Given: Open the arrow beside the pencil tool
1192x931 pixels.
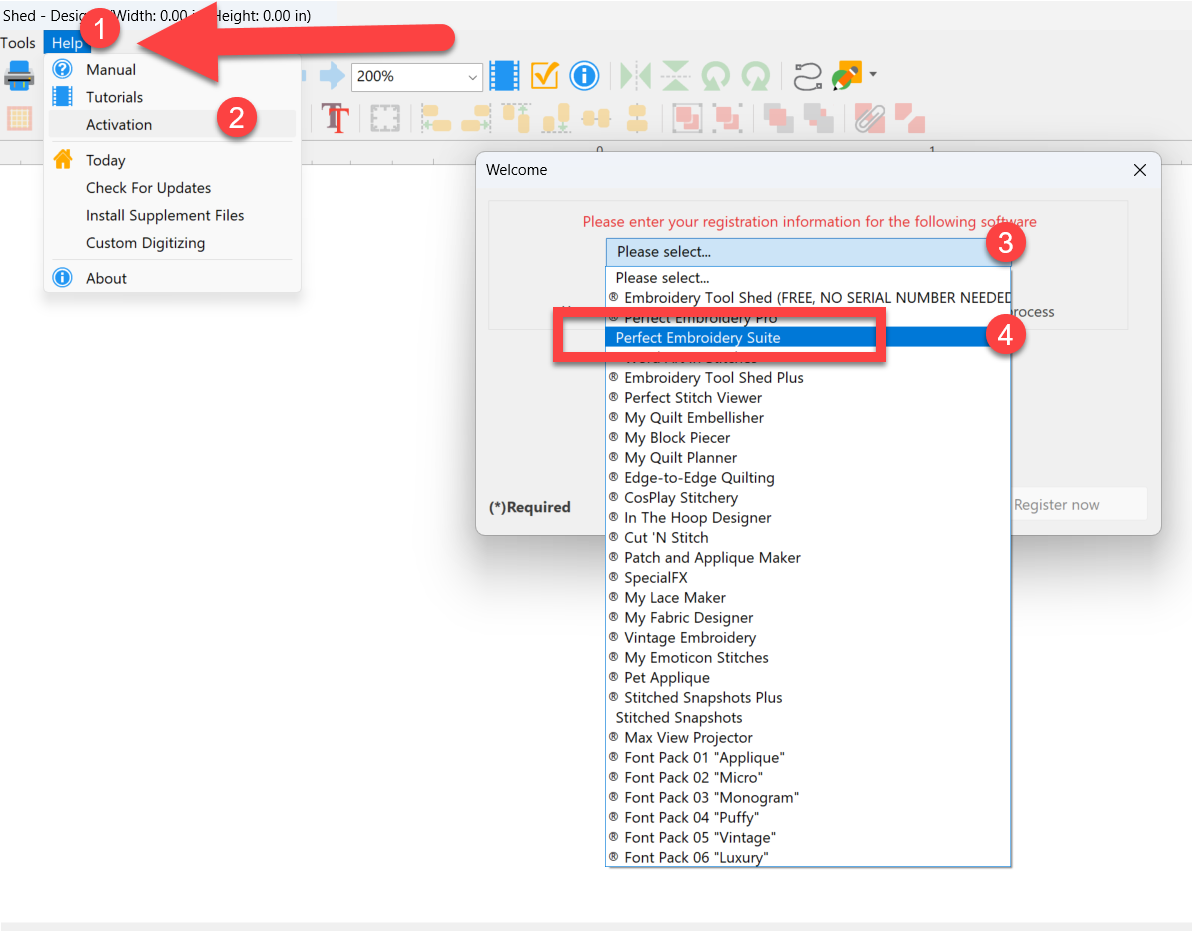Looking at the screenshot, I should (873, 74).
